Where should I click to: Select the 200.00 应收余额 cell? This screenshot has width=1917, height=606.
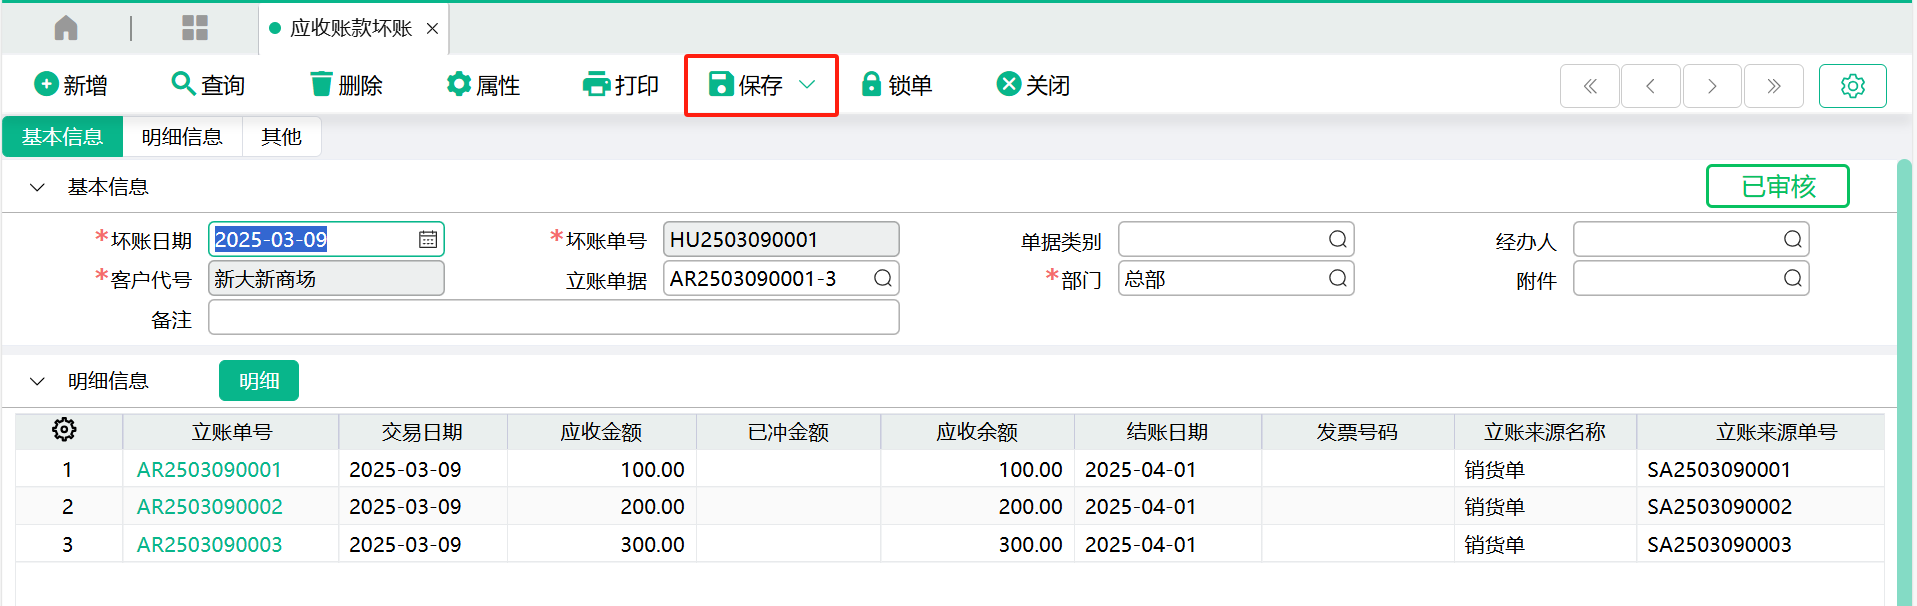click(x=978, y=507)
